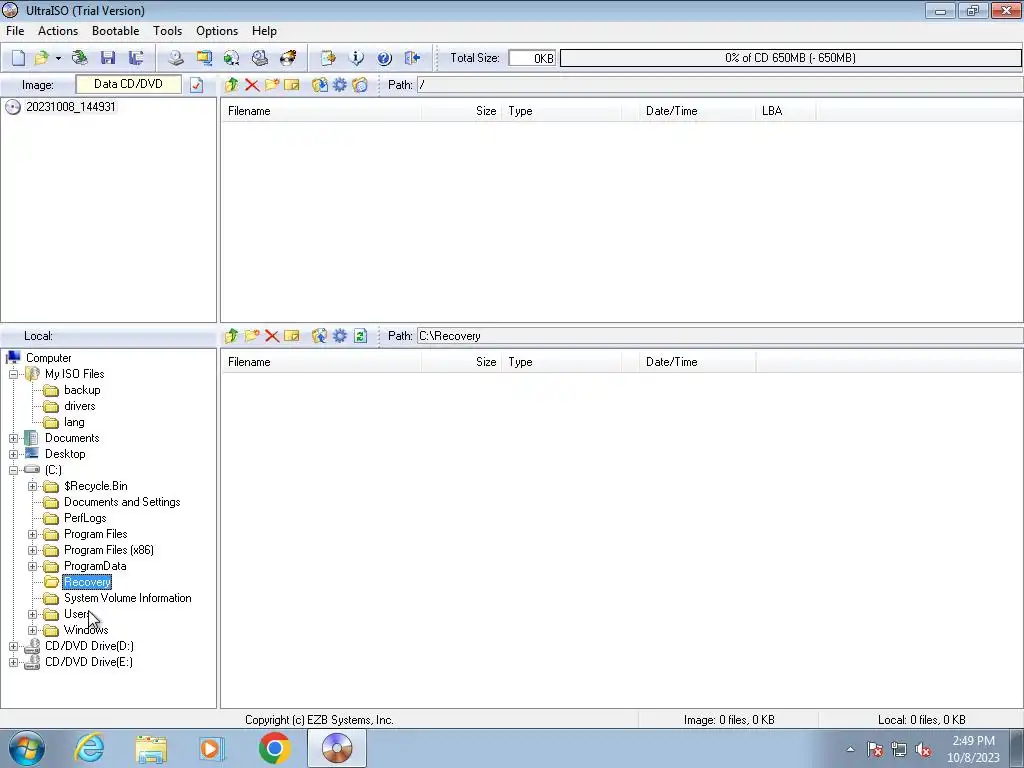Expand the $Recycle.Bin folder node
Viewport: 1024px width, 768px height.
tap(32, 487)
